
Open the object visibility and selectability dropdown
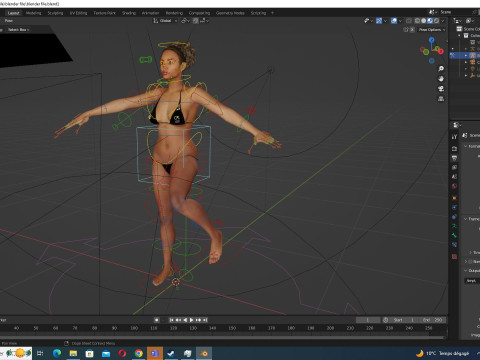pyautogui.click(x=368, y=21)
